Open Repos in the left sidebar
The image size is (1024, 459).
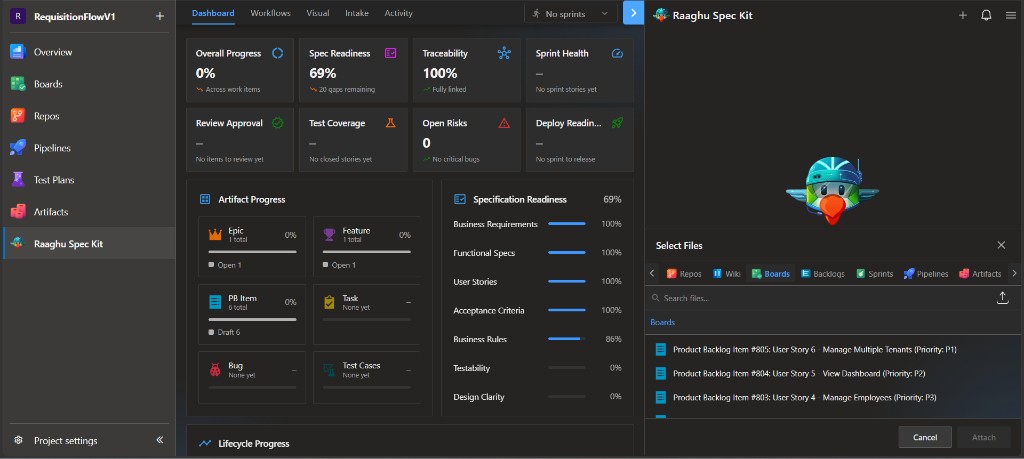[x=88, y=116]
